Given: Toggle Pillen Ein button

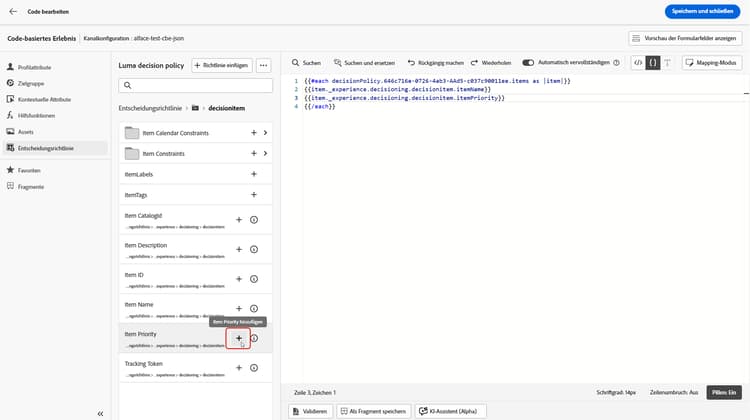Looking at the screenshot, I should (x=724, y=393).
